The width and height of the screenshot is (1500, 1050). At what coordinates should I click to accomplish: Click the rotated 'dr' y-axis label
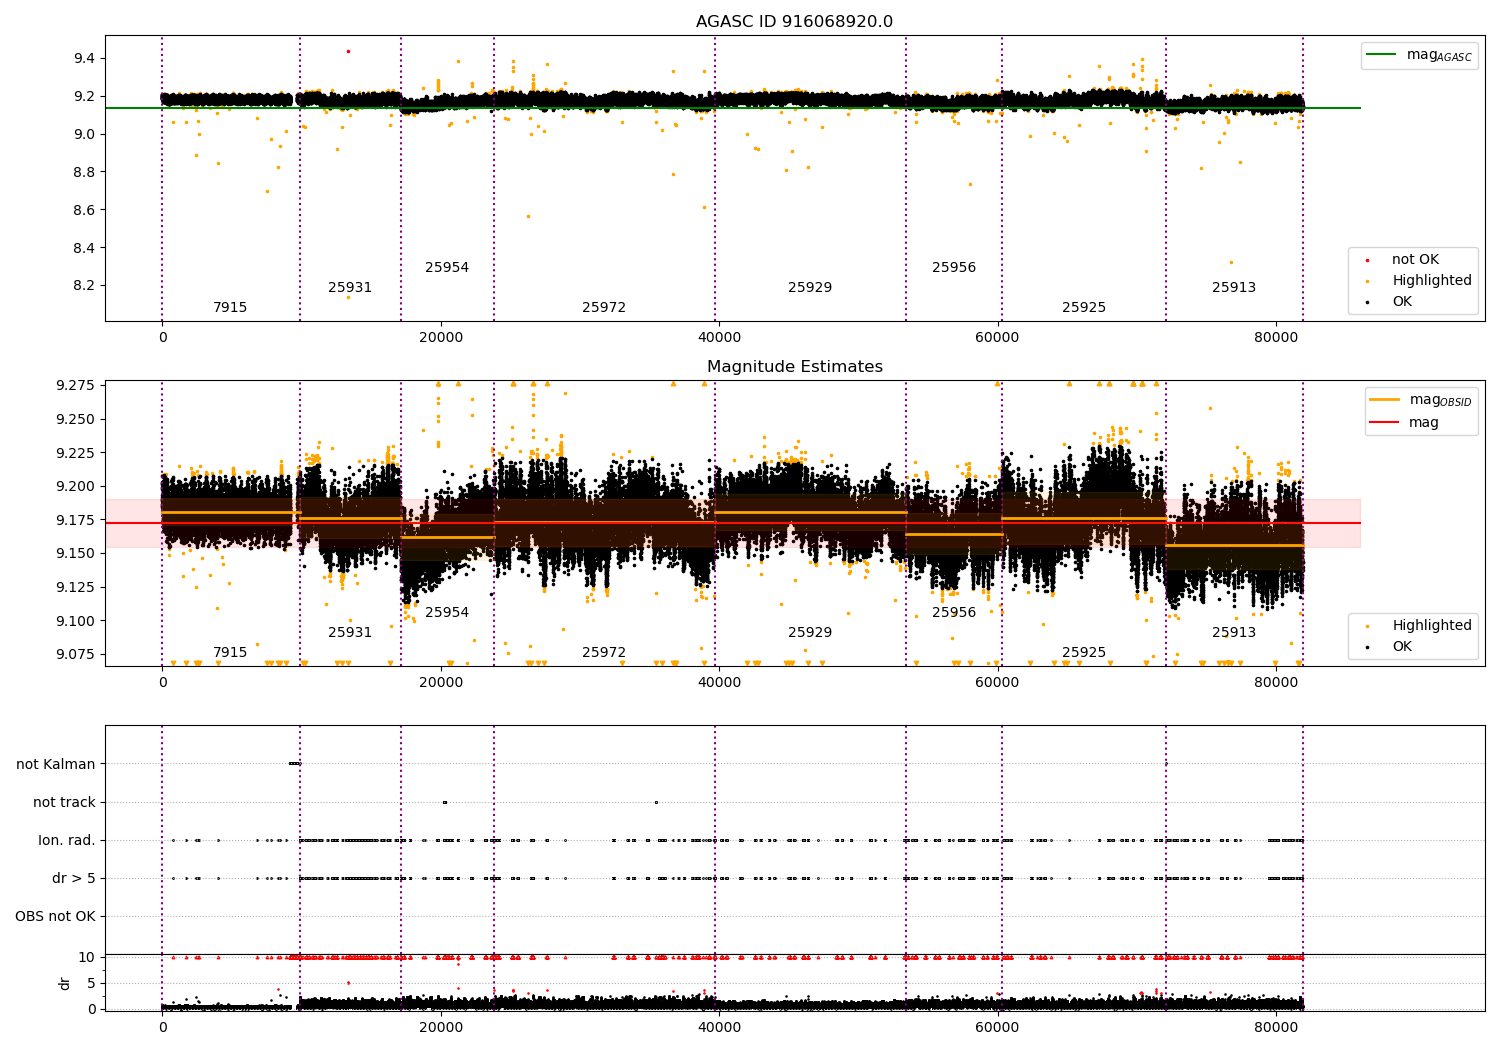[x=65, y=983]
